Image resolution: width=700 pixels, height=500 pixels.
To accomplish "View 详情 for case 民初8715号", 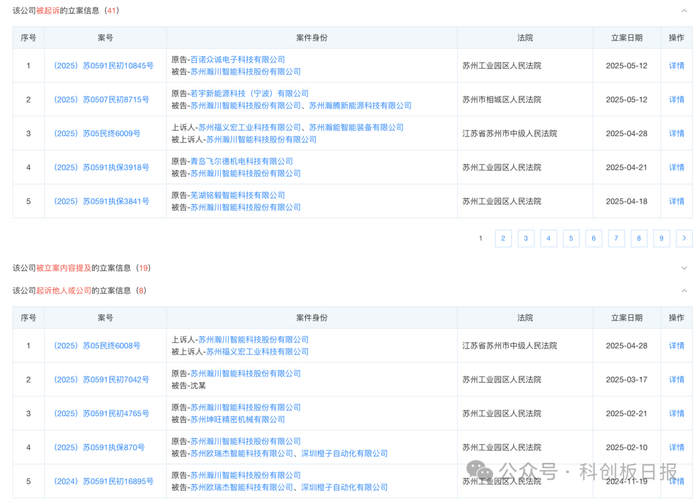I will click(x=676, y=100).
